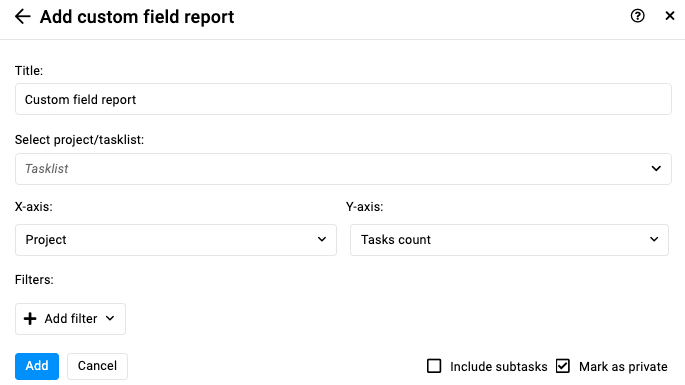Open the Tasklist selection combo box

343,169
